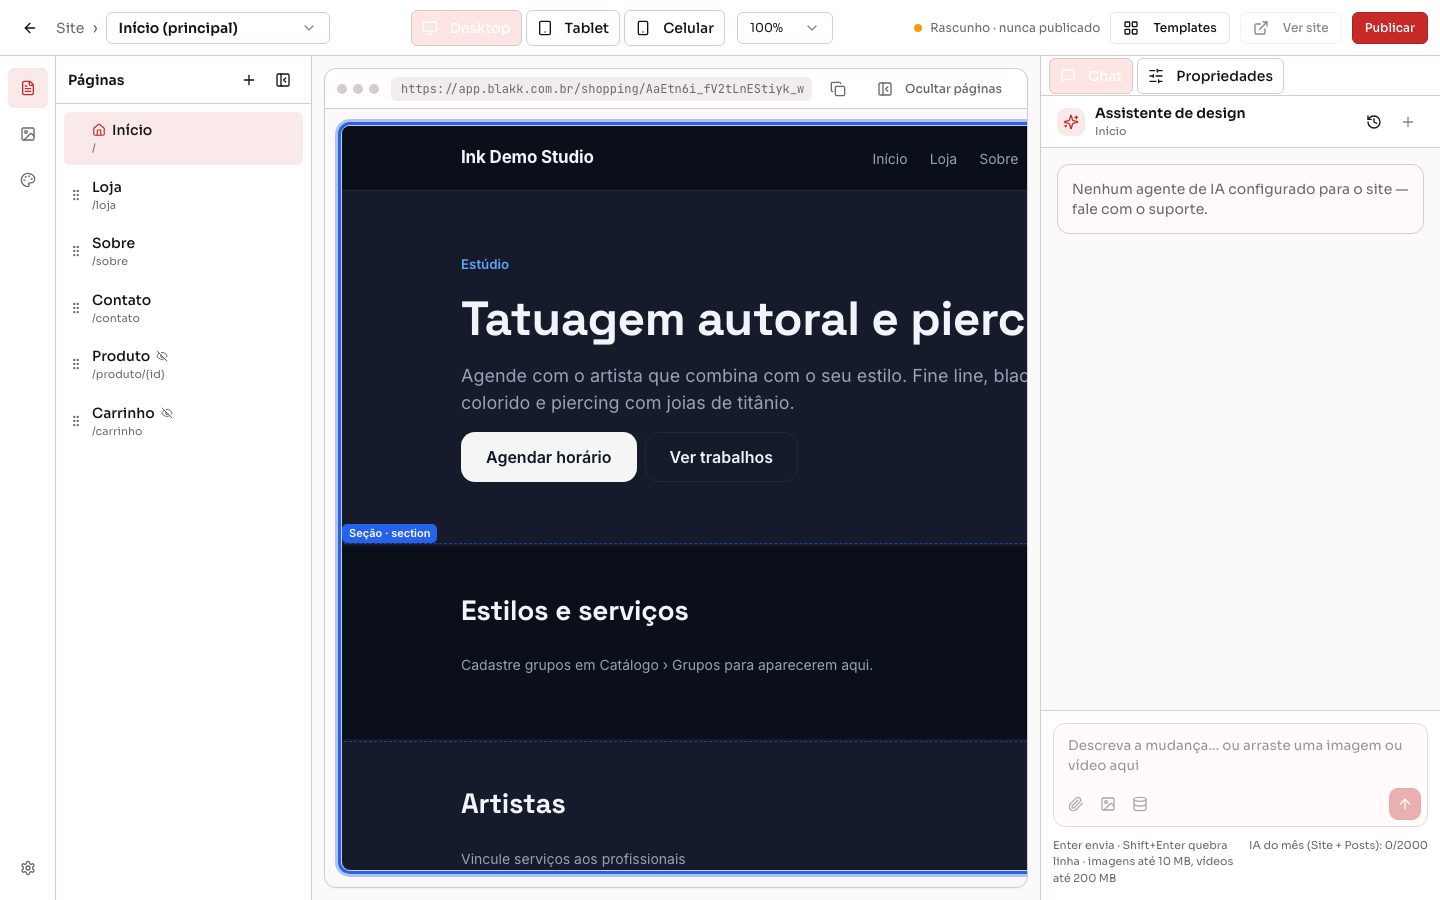Click the Loja nav link in preview
Viewport: 1440px width, 900px height.
943,159
